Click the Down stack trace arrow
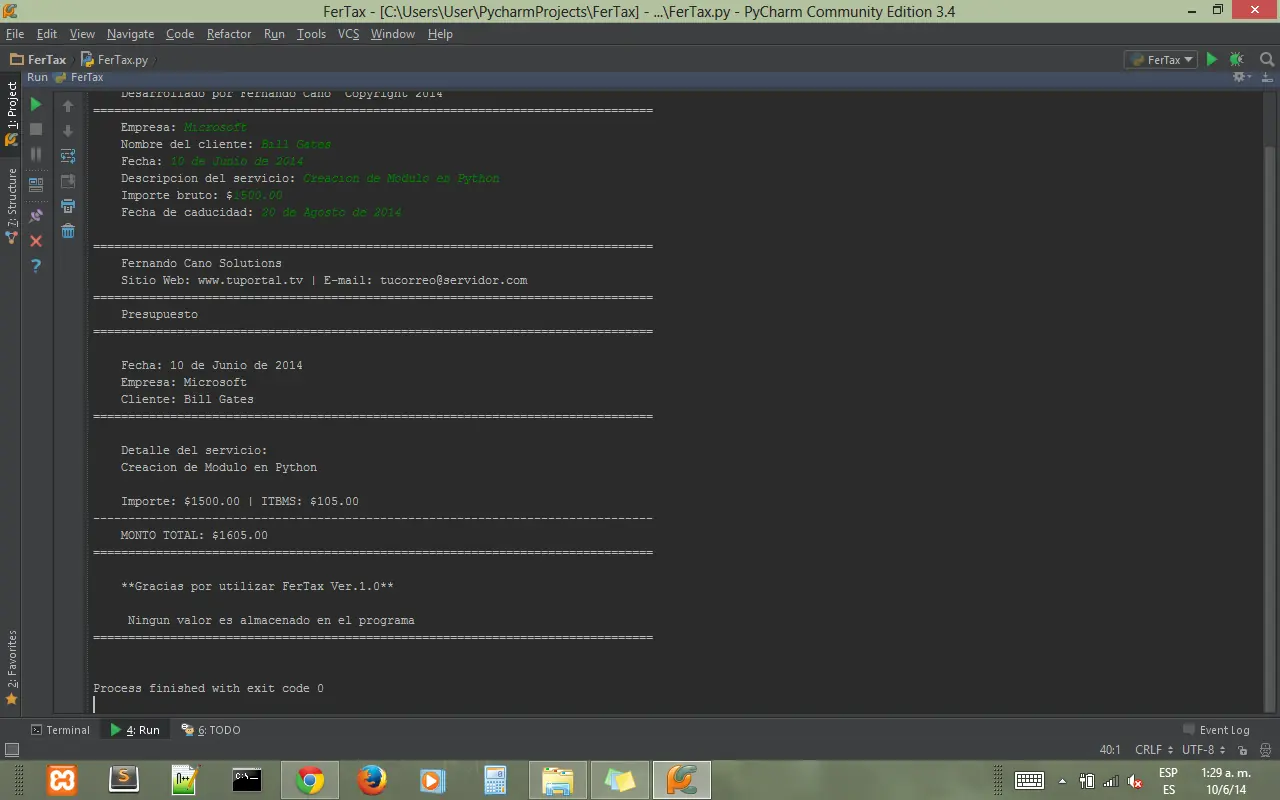The width and height of the screenshot is (1280, 800). [68, 130]
